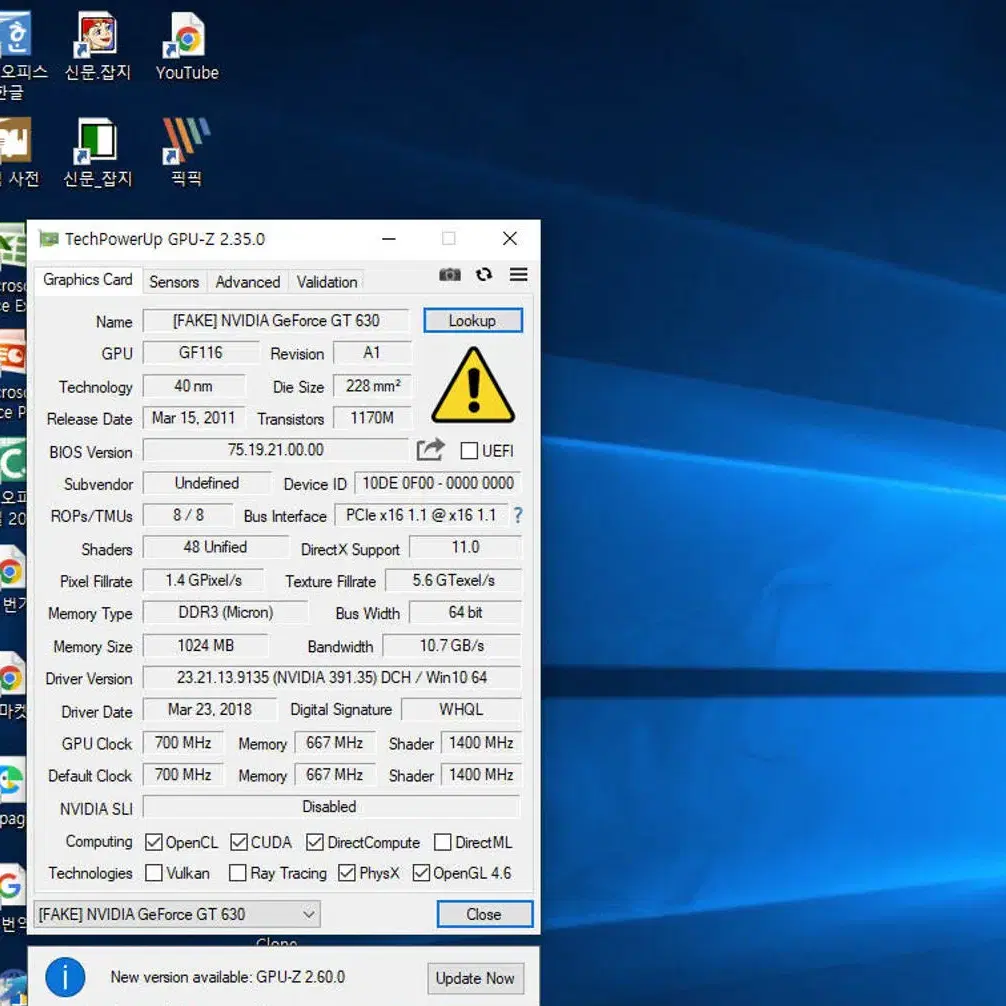
Task: Click the Memory Type DDR3 (Micron) field
Action: [x=225, y=613]
